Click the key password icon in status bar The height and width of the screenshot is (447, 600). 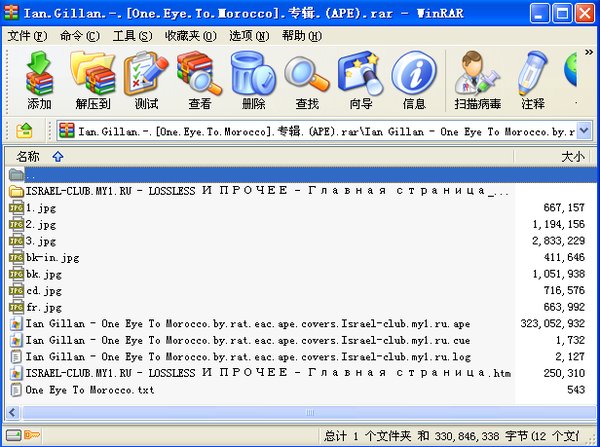(x=32, y=435)
